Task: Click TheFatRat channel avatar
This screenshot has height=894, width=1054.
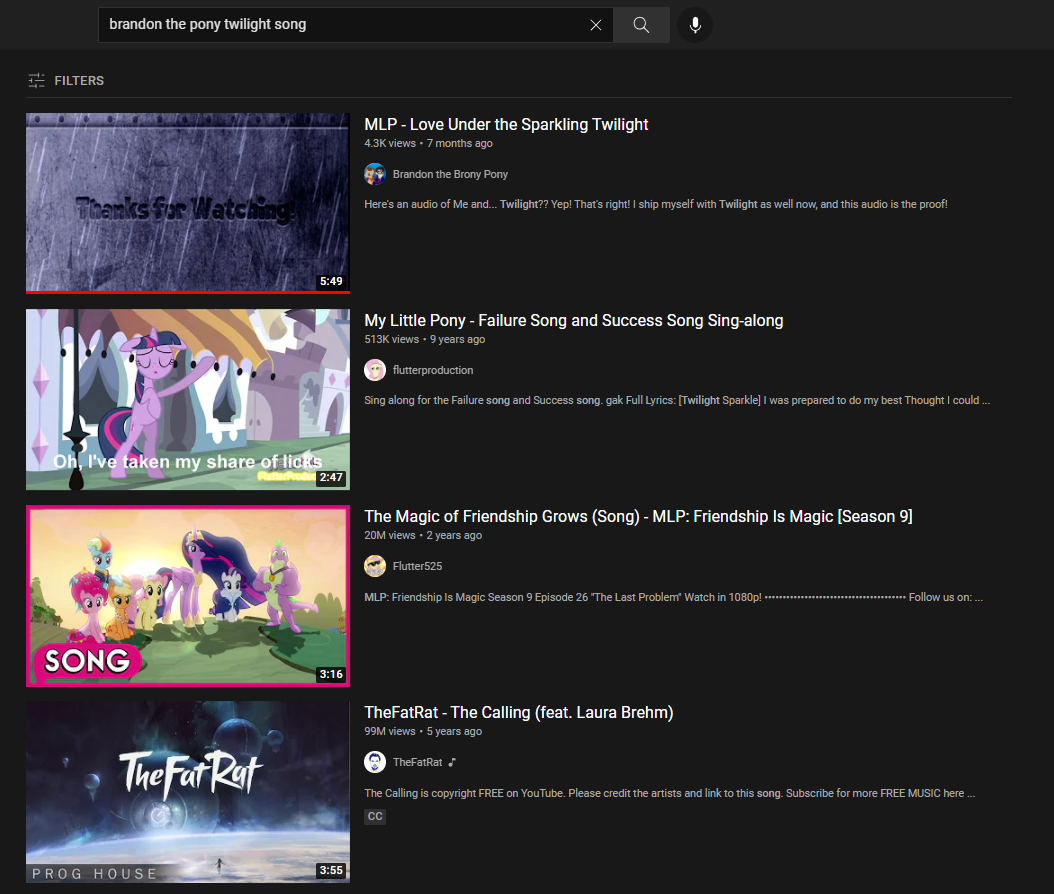Action: [x=375, y=762]
